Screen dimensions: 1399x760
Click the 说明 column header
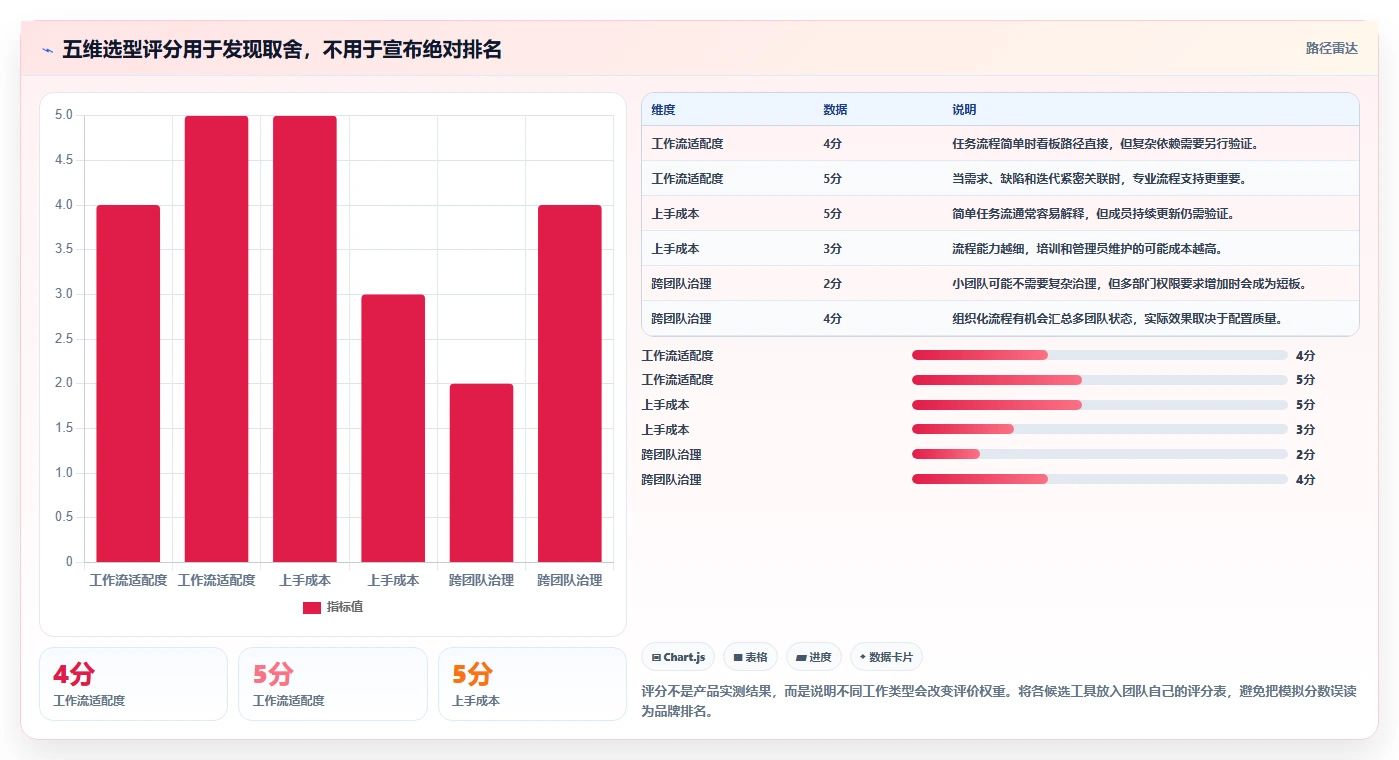click(964, 110)
